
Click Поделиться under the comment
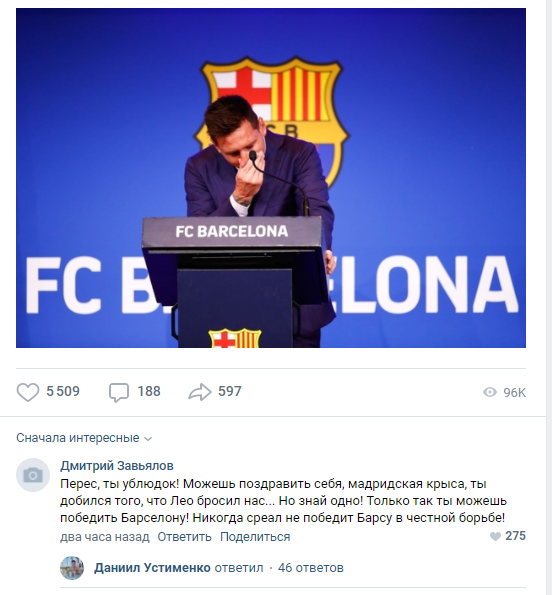click(x=255, y=537)
